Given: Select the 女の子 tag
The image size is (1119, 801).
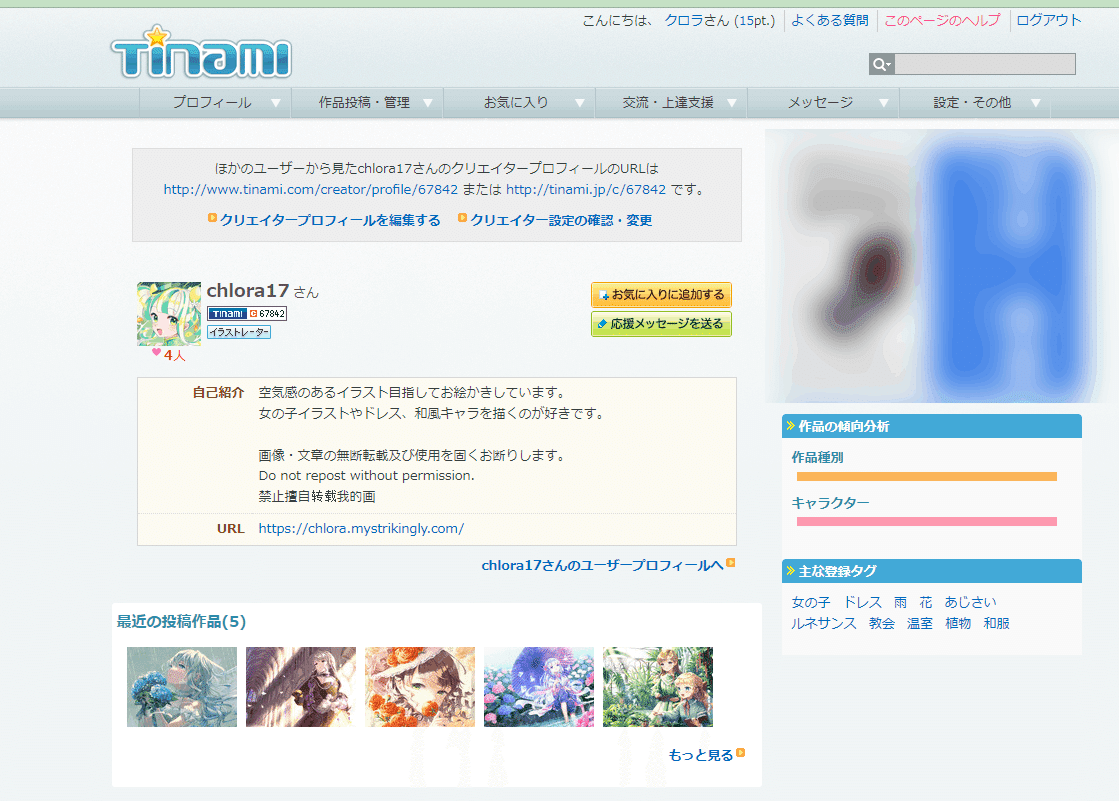Looking at the screenshot, I should (810, 602).
